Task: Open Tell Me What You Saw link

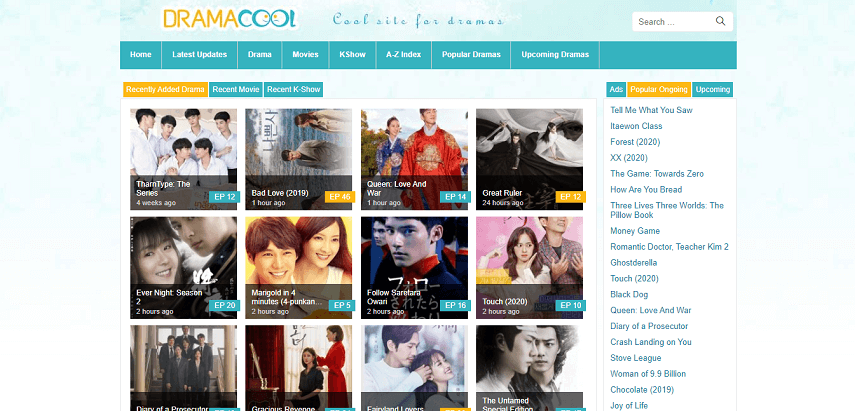Action: [651, 110]
